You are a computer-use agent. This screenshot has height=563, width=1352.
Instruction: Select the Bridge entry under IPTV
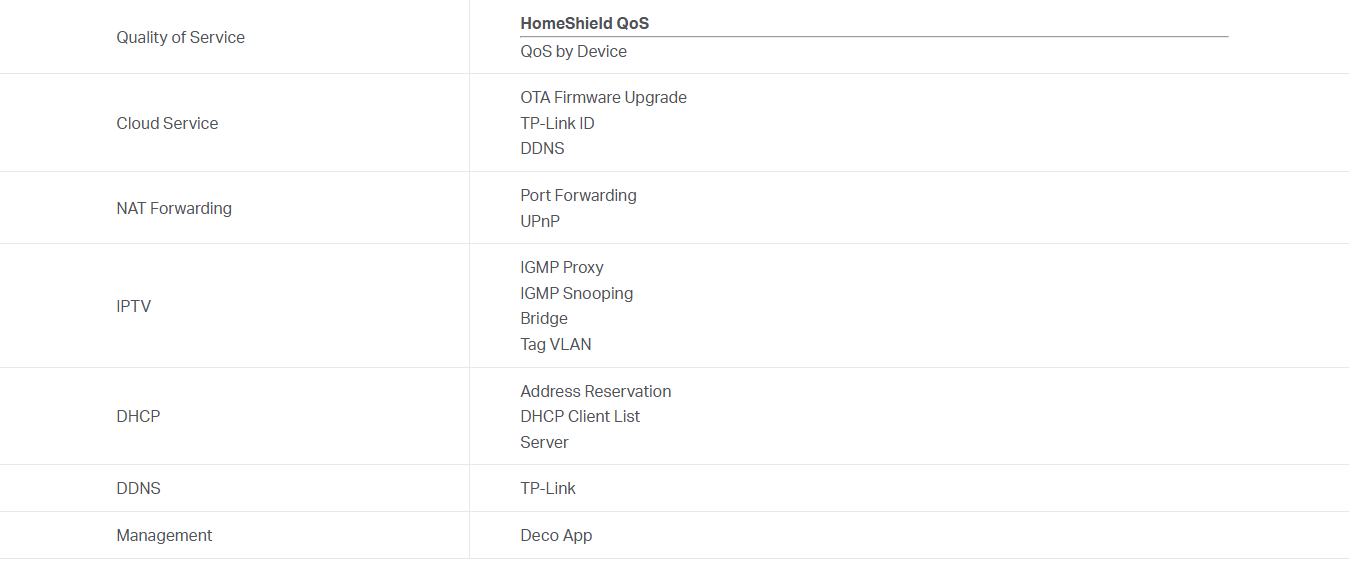point(544,318)
